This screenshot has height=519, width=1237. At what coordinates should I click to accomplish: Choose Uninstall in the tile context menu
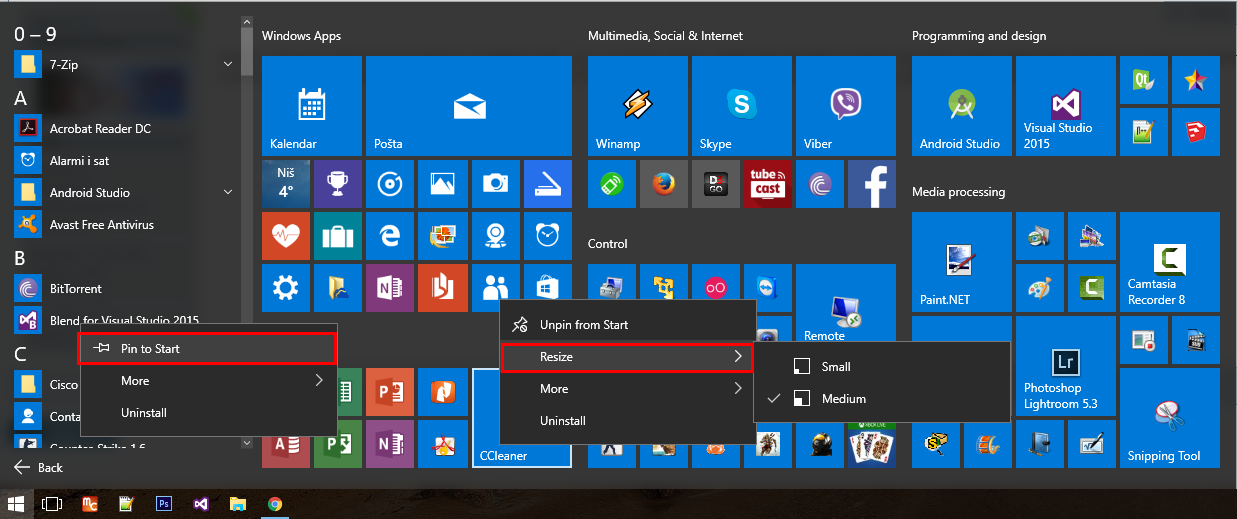(x=627, y=421)
